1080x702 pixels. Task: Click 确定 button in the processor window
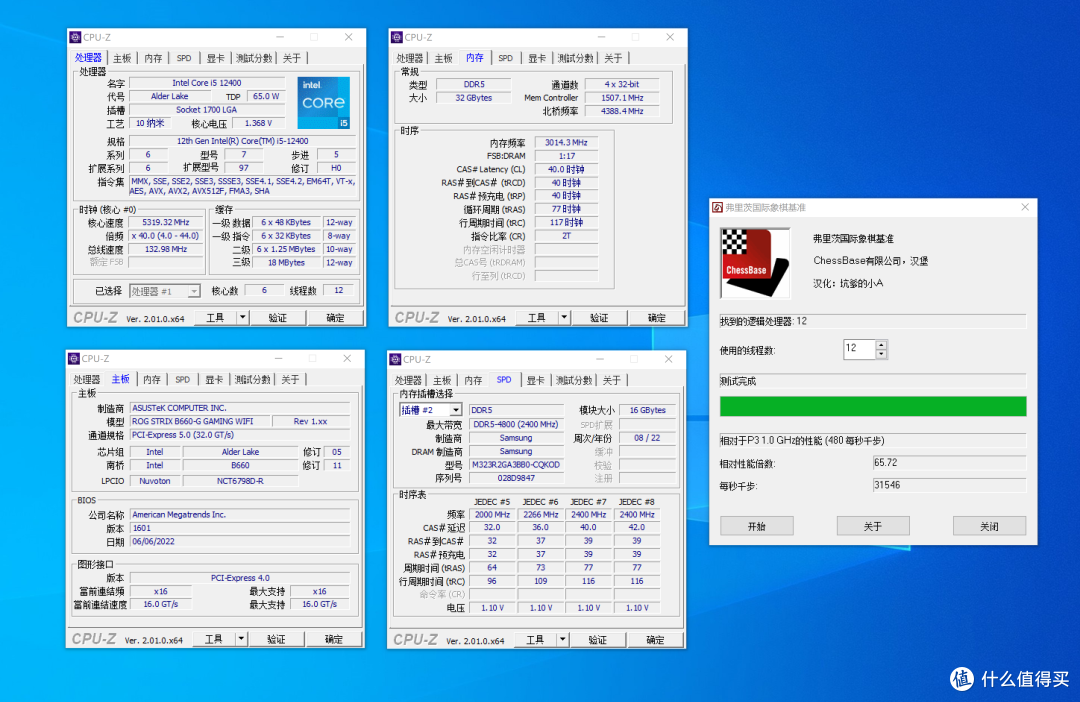tap(335, 318)
